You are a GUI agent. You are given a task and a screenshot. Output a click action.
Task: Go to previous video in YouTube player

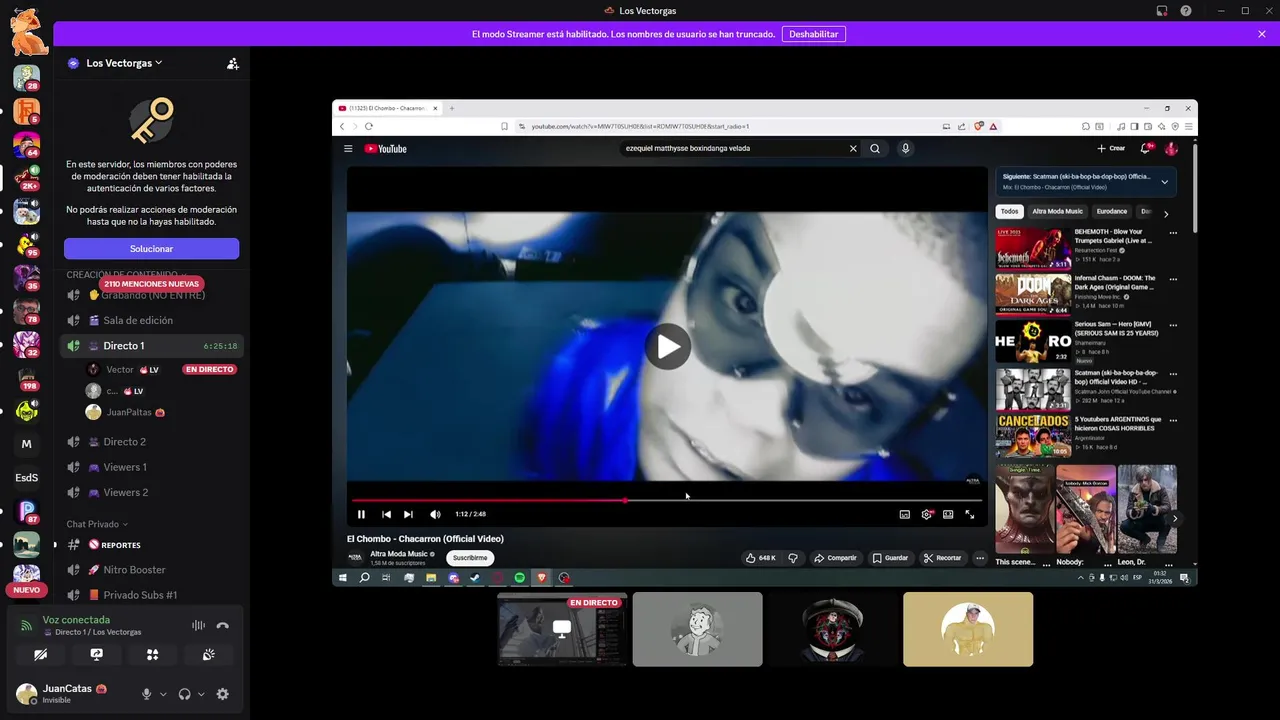coord(386,514)
